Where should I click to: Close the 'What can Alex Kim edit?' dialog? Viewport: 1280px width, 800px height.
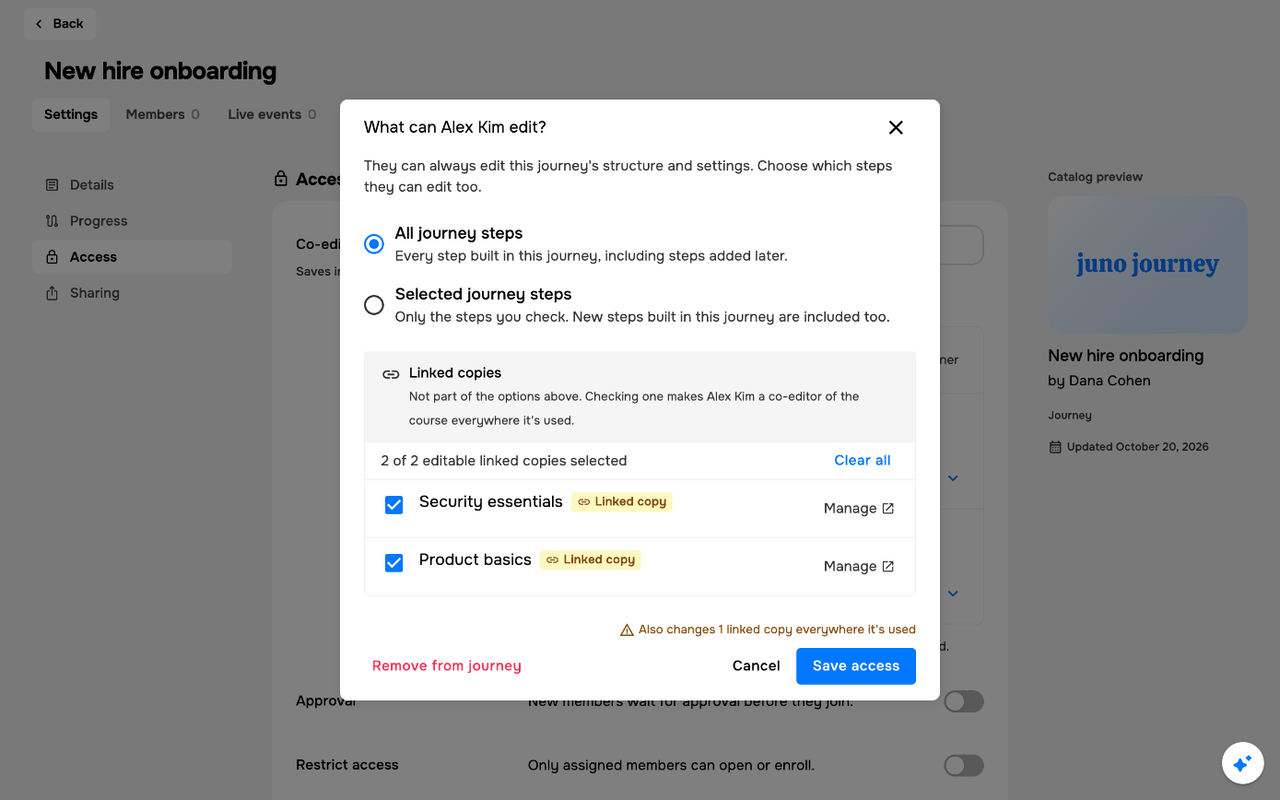pos(896,127)
